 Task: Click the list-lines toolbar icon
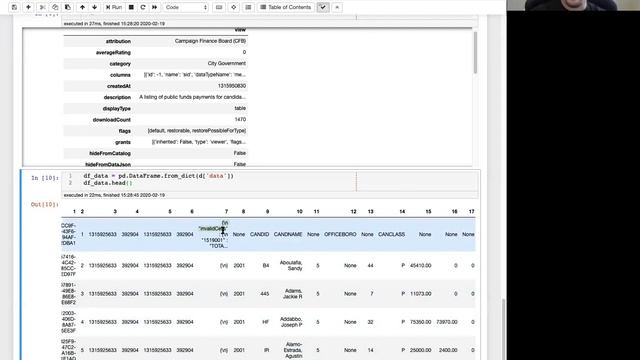tap(248, 7)
